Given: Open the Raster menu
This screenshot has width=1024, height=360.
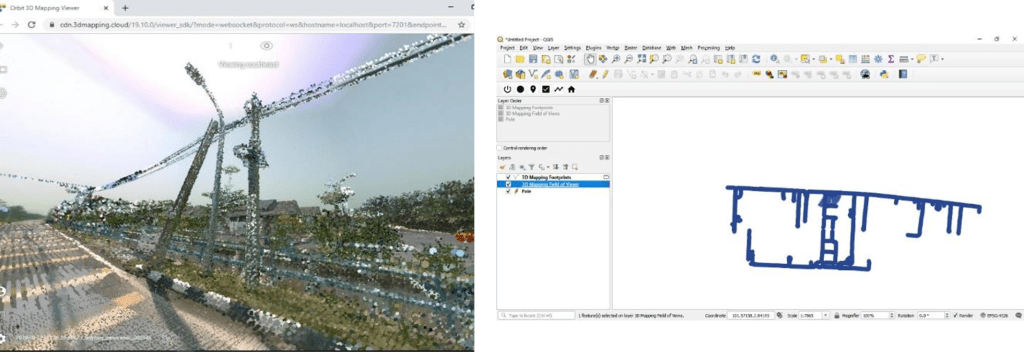Looking at the screenshot, I should [631, 48].
